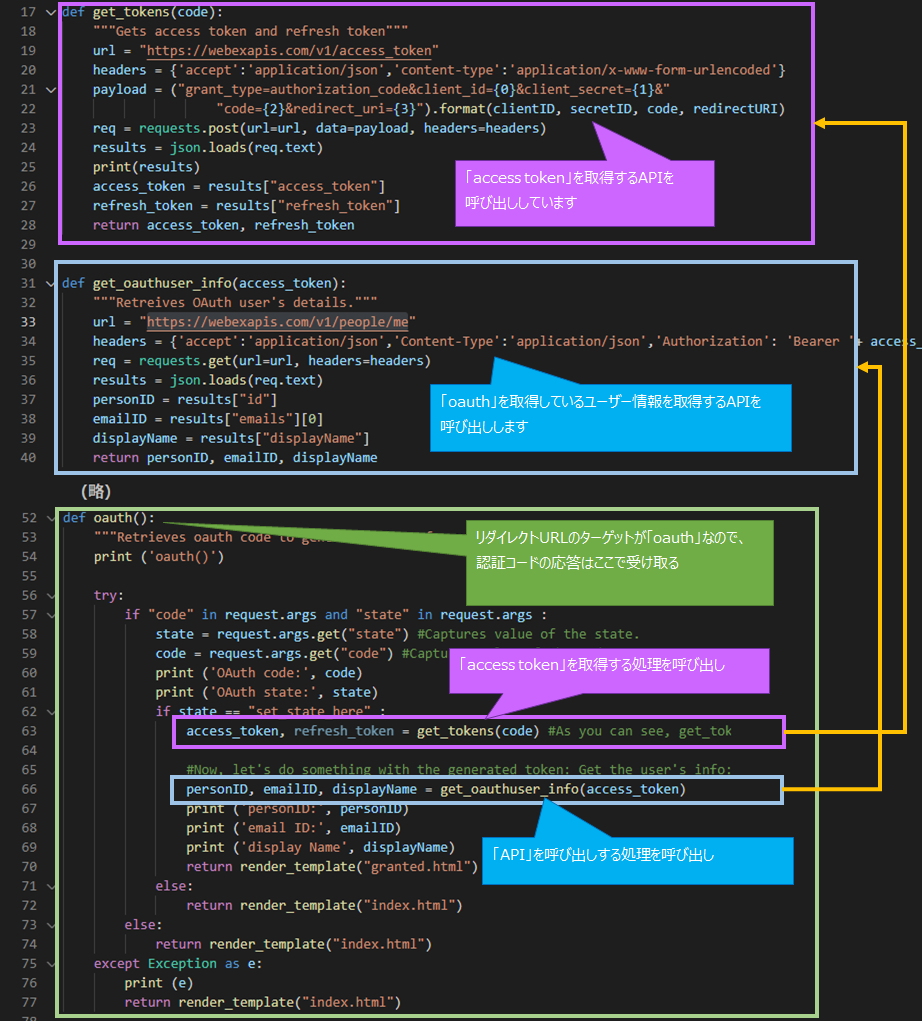Image resolution: width=922 pixels, height=1021 pixels.
Task: Collapse the get_oauthuser_info function fold chevron
Action: point(52,283)
